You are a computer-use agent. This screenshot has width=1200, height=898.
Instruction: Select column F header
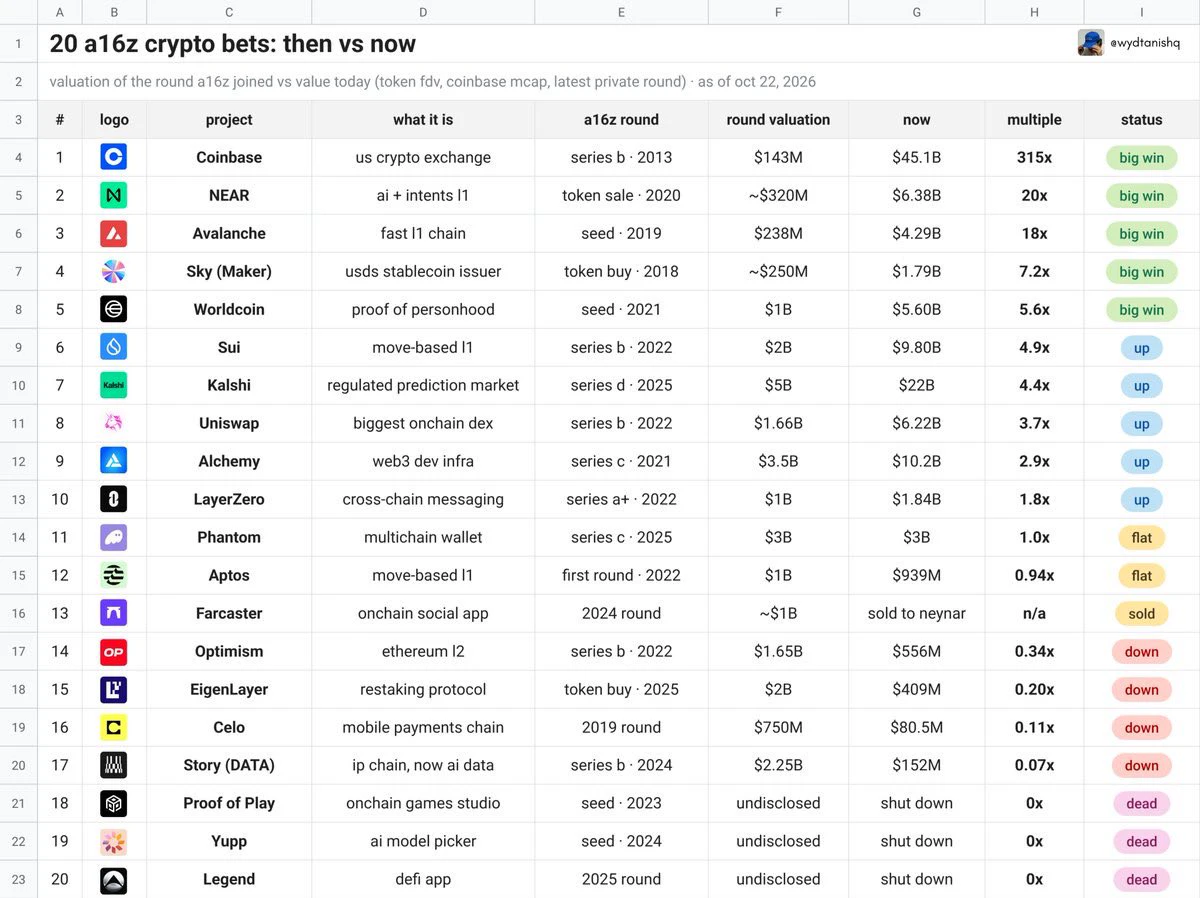(x=778, y=12)
